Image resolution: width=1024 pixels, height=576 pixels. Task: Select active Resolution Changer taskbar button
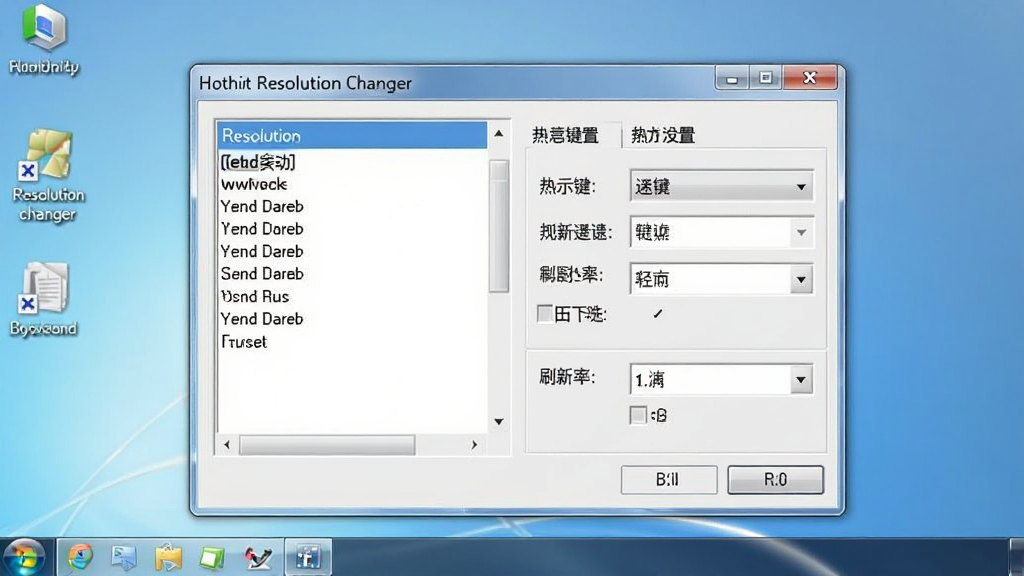coord(308,557)
